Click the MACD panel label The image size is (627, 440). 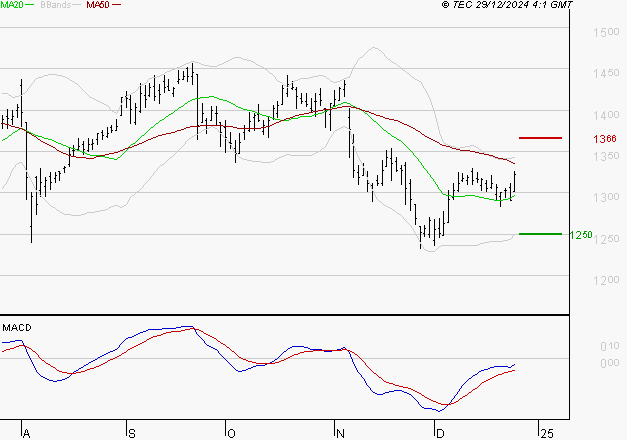pos(17,328)
